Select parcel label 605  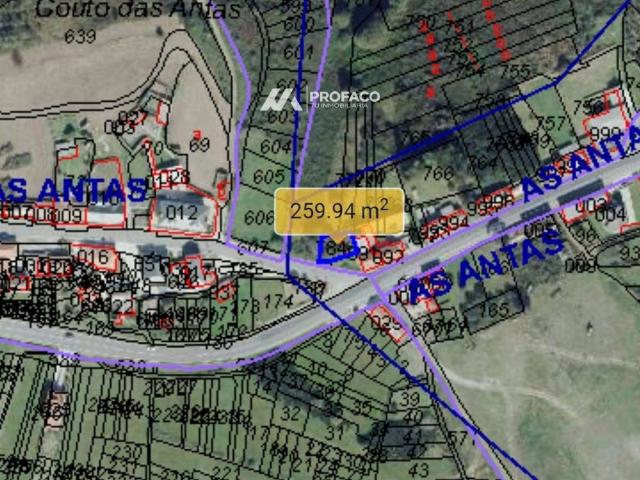coord(269,176)
